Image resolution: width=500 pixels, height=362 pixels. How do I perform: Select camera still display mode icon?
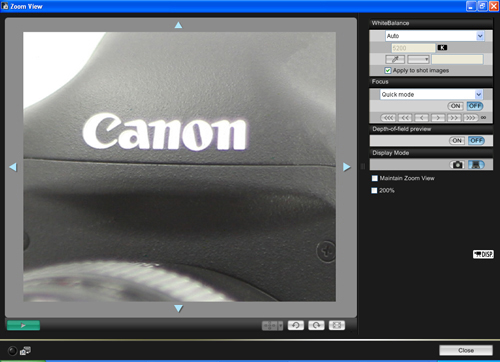pyautogui.click(x=458, y=165)
